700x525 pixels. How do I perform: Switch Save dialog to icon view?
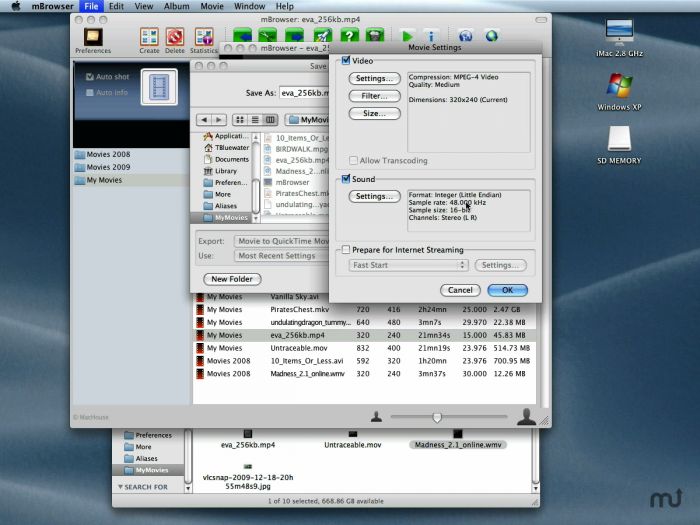point(240,120)
